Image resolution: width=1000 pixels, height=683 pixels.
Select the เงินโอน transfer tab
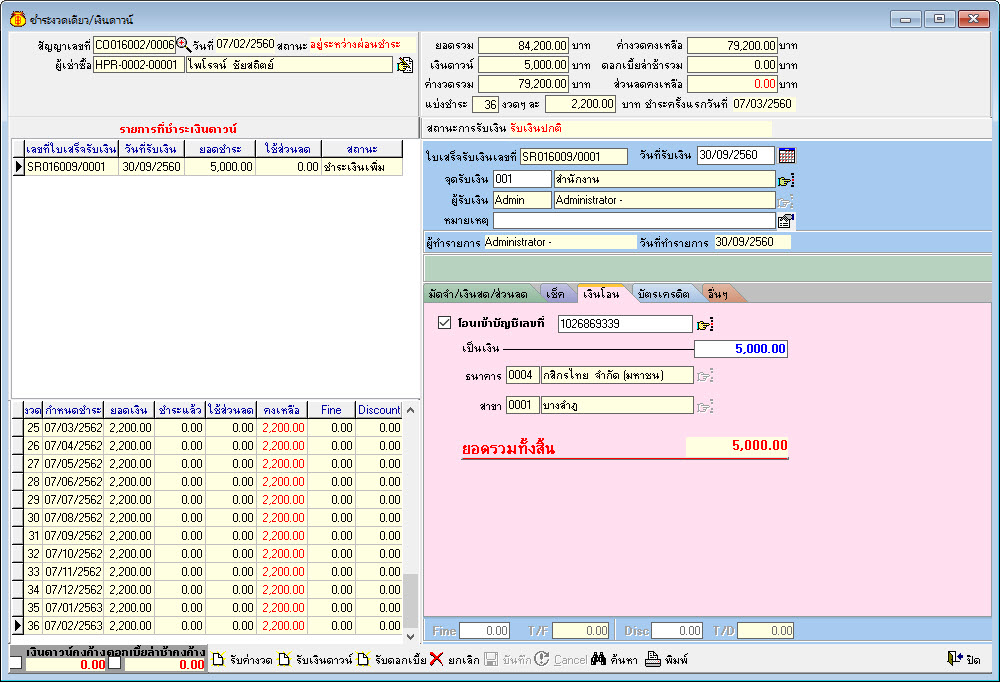point(601,294)
